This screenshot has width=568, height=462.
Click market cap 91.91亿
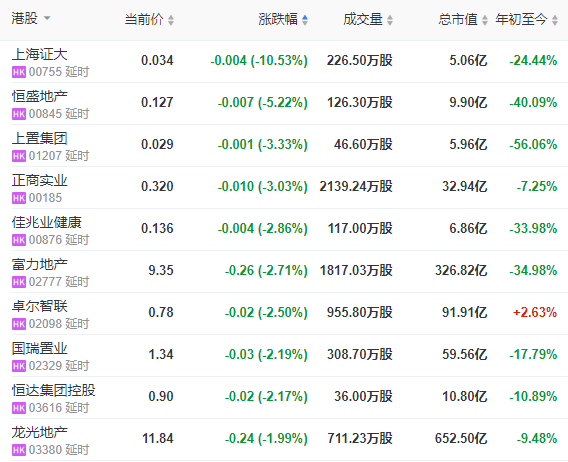click(465, 312)
